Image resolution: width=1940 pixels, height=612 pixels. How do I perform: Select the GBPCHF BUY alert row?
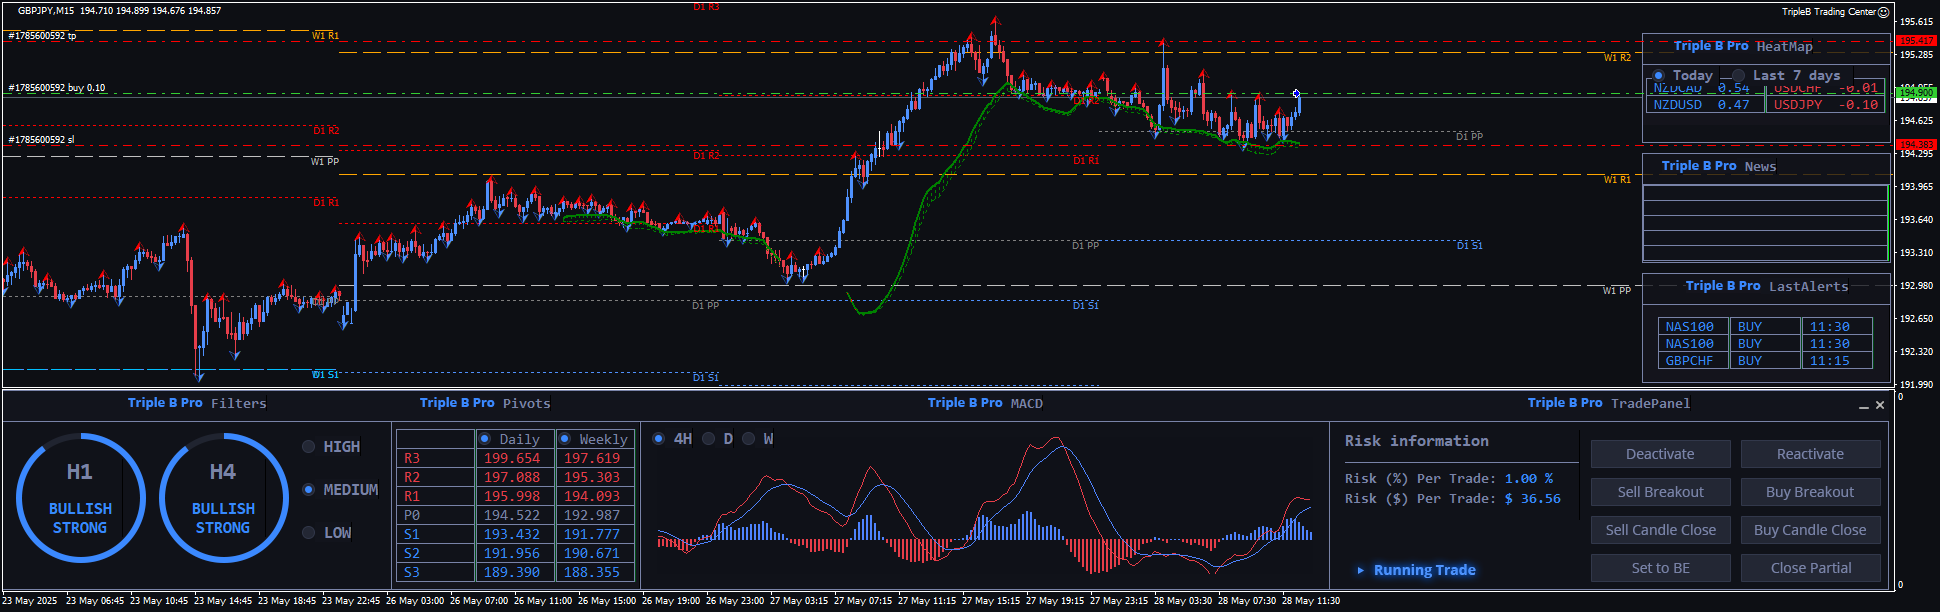(x=1765, y=361)
